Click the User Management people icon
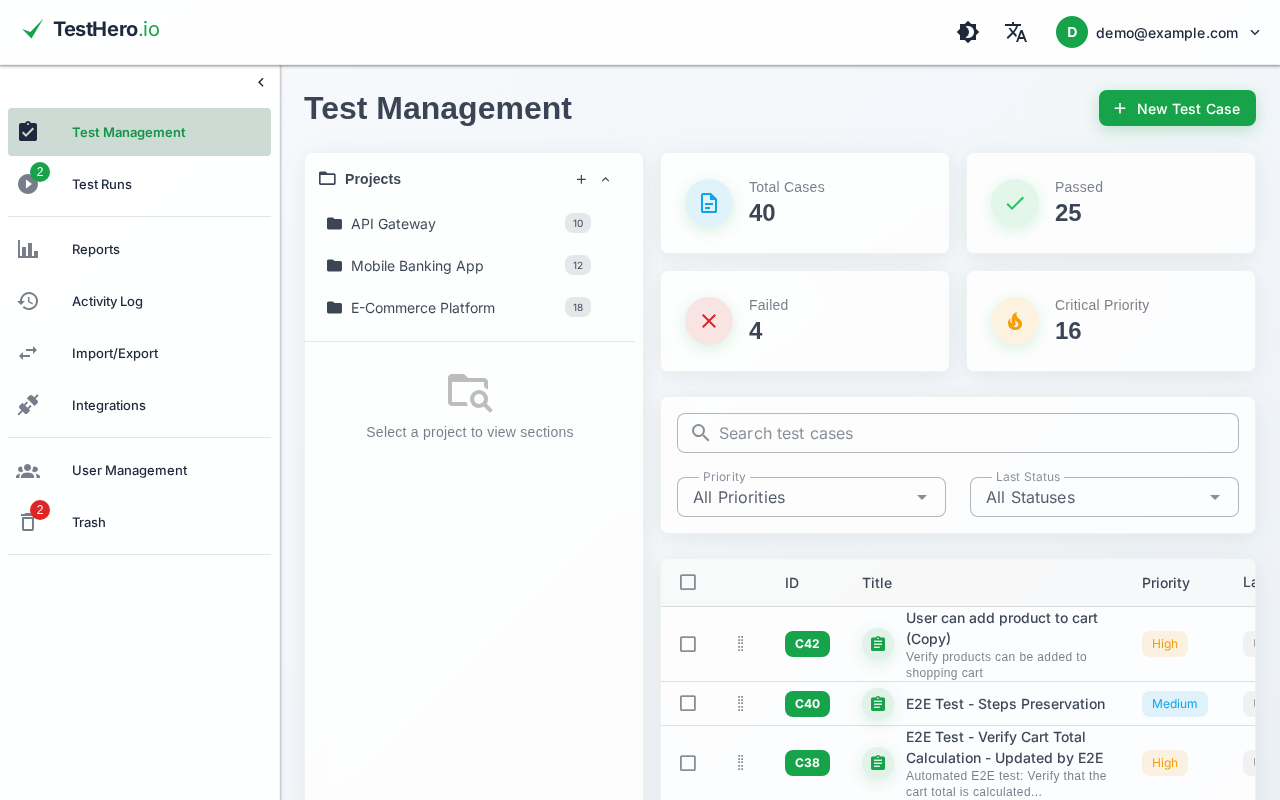 (28, 470)
